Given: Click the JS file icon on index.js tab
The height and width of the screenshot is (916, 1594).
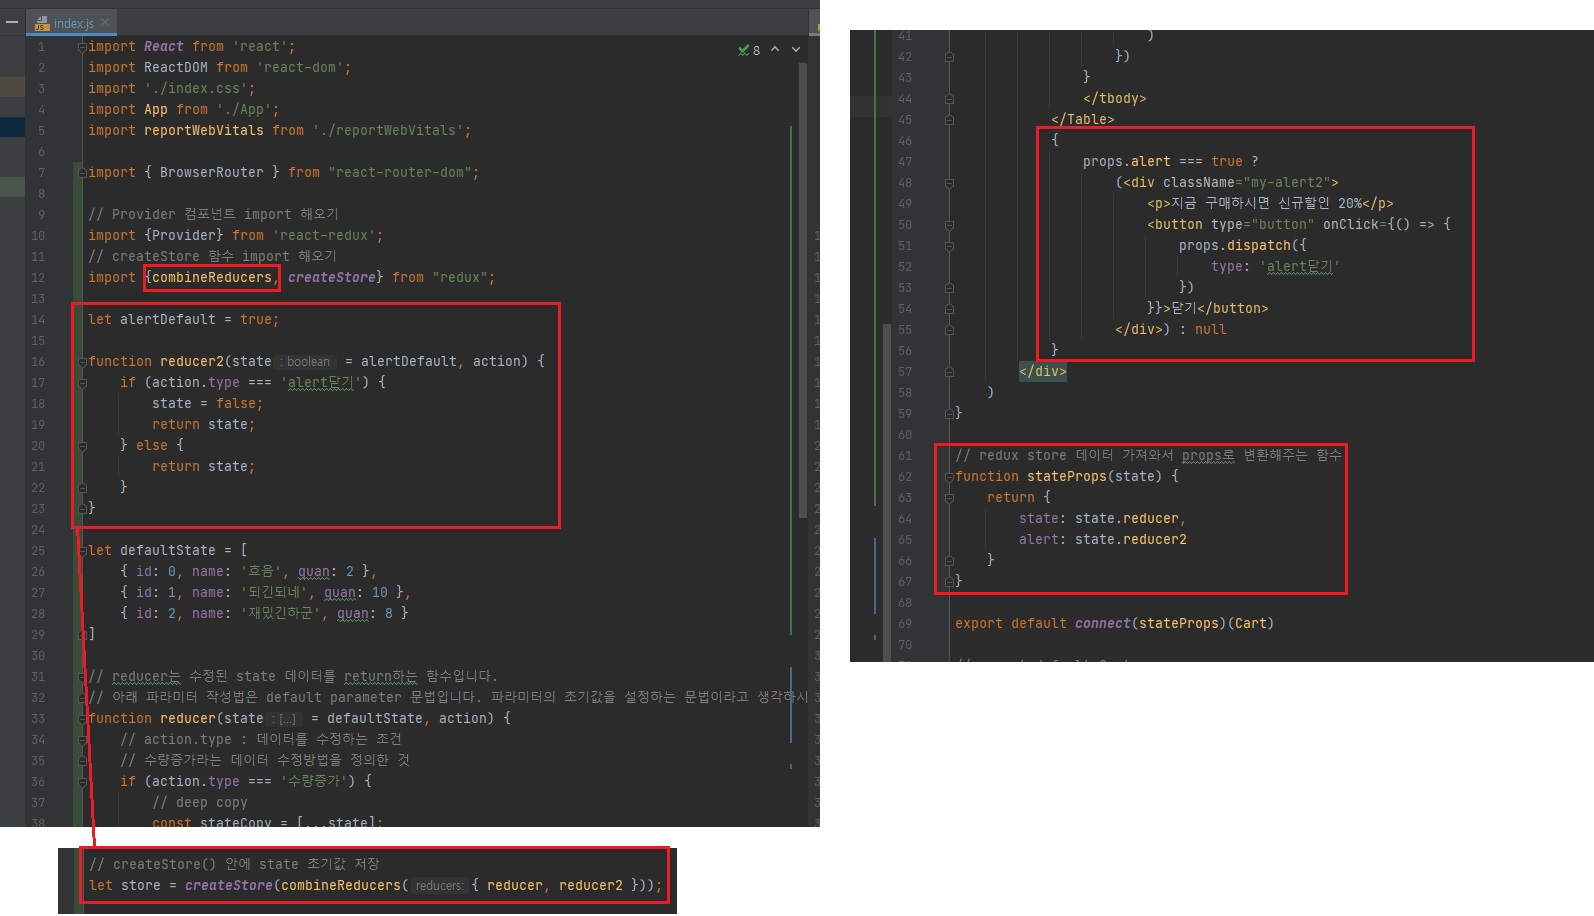Looking at the screenshot, I should (x=42, y=23).
